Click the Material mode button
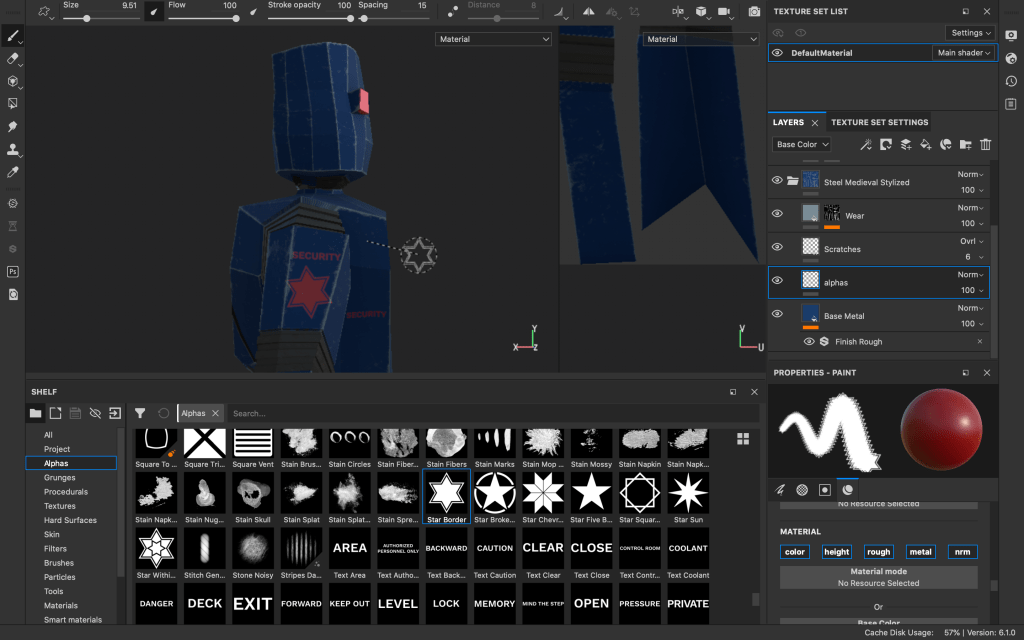This screenshot has height=640, width=1024. (878, 577)
